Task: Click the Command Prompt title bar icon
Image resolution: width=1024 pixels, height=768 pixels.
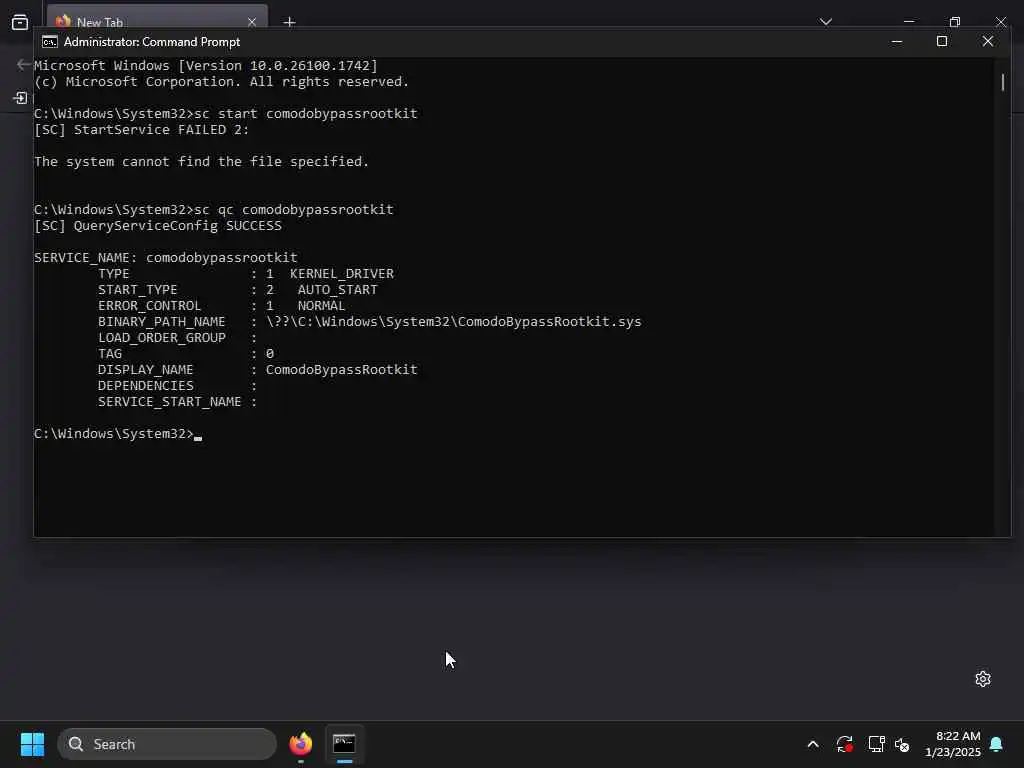Action: pos(50,42)
